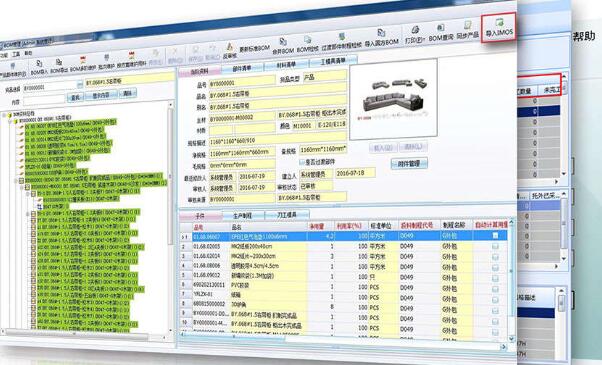Image resolution: width=602 pixels, height=365 pixels.
Task: Tick the 自动计算用量 checkbox in row 2
Action: (x=495, y=246)
